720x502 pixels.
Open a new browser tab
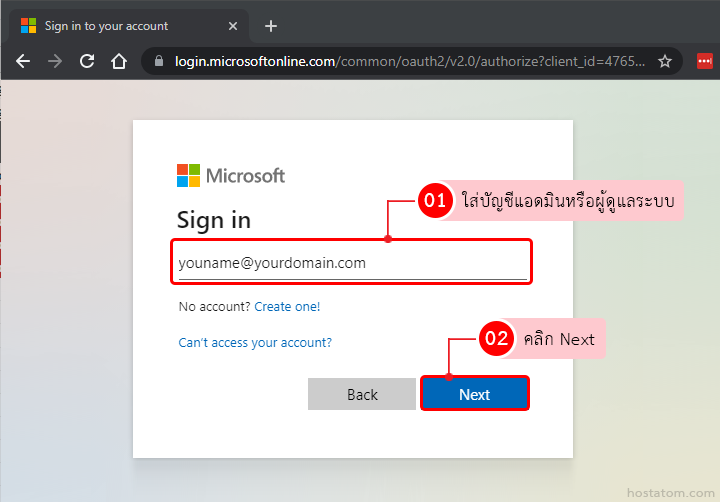tap(271, 26)
